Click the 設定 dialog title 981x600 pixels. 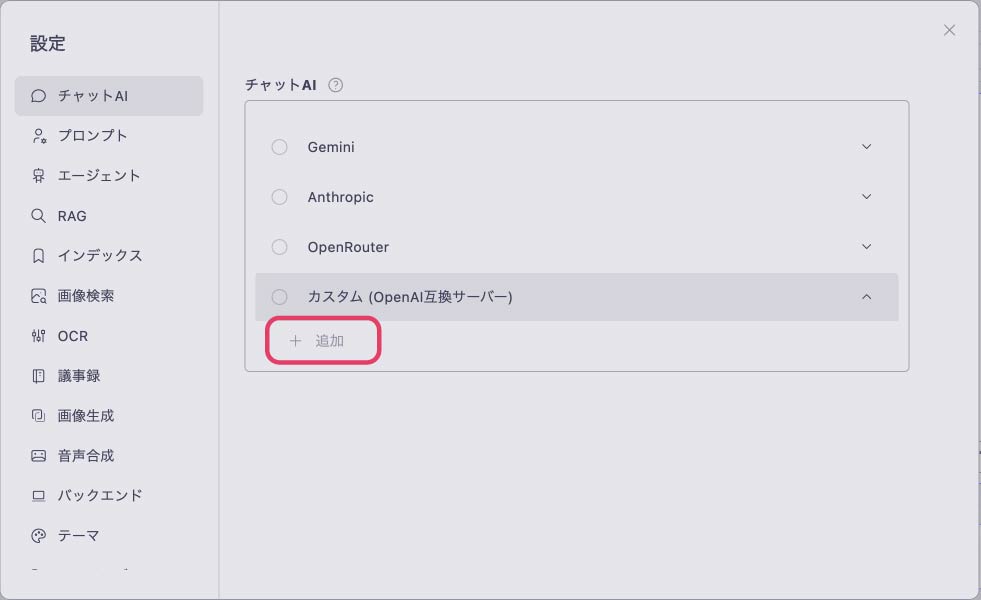pos(48,43)
